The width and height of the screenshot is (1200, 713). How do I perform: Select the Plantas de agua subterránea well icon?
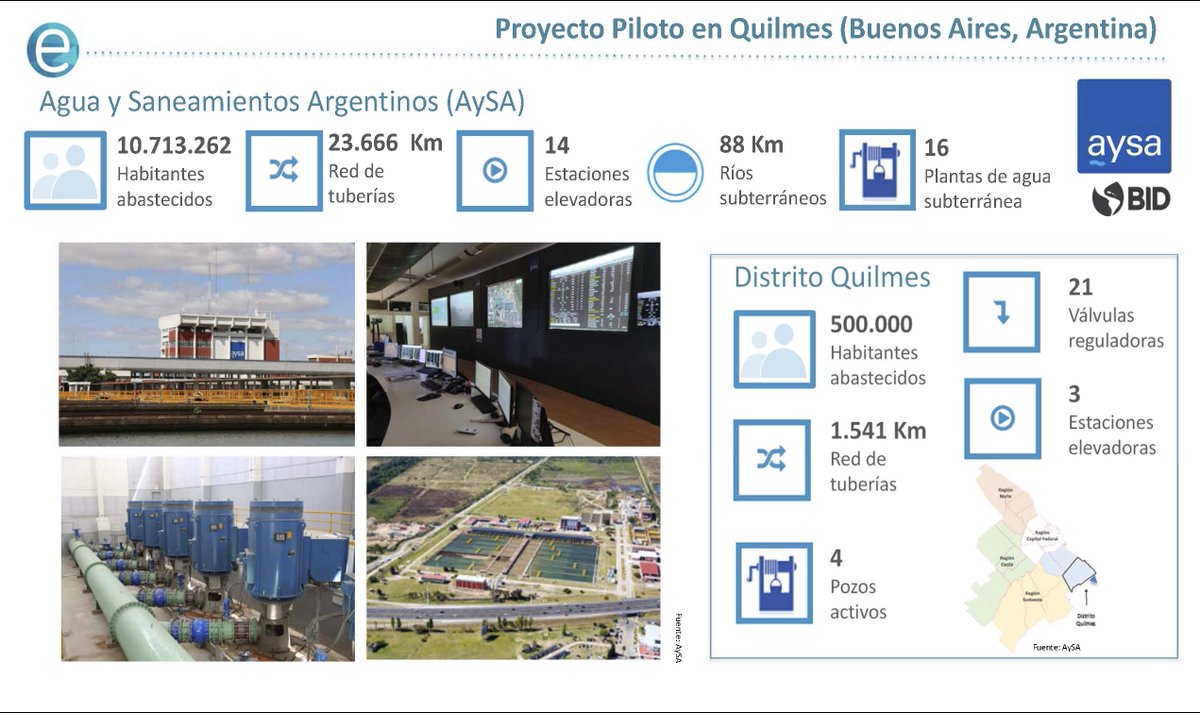[x=876, y=170]
